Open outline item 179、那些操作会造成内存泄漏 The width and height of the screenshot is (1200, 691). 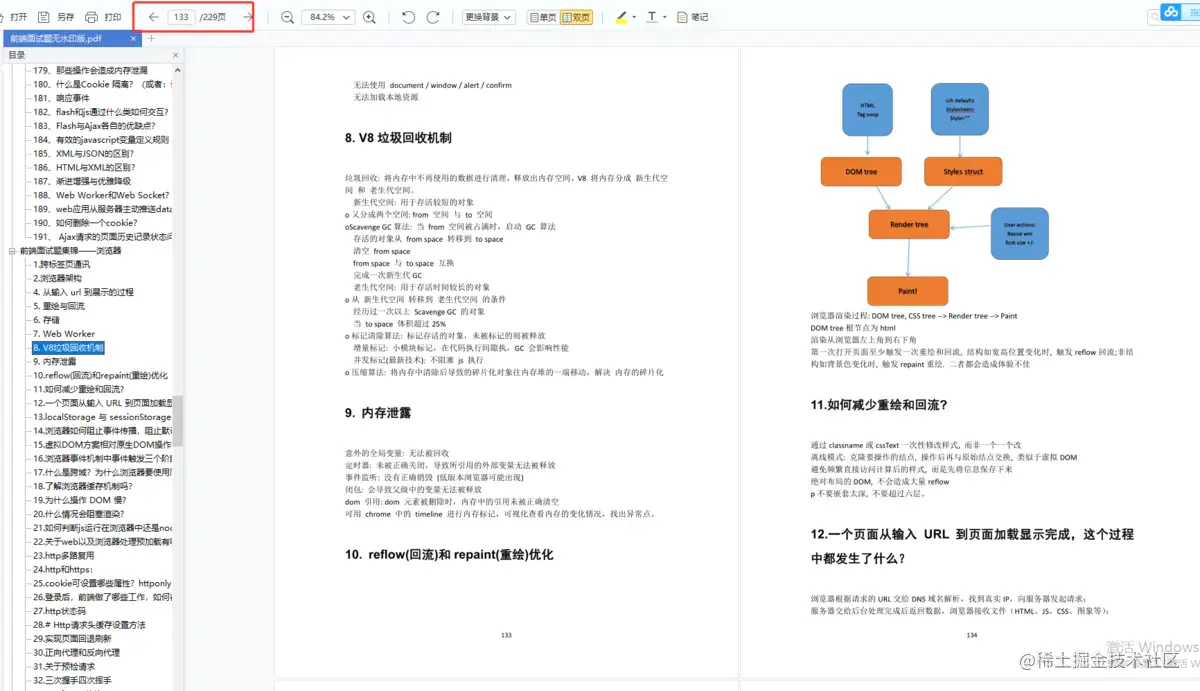pos(90,71)
